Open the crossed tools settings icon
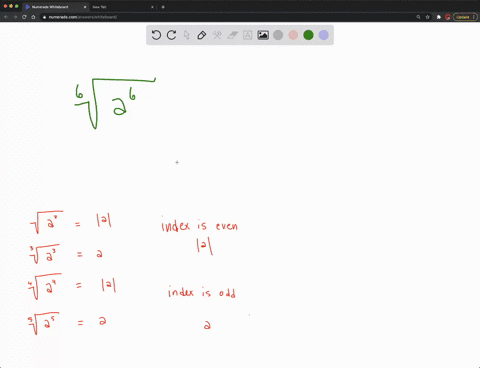The width and height of the screenshot is (480, 368). coord(217,35)
